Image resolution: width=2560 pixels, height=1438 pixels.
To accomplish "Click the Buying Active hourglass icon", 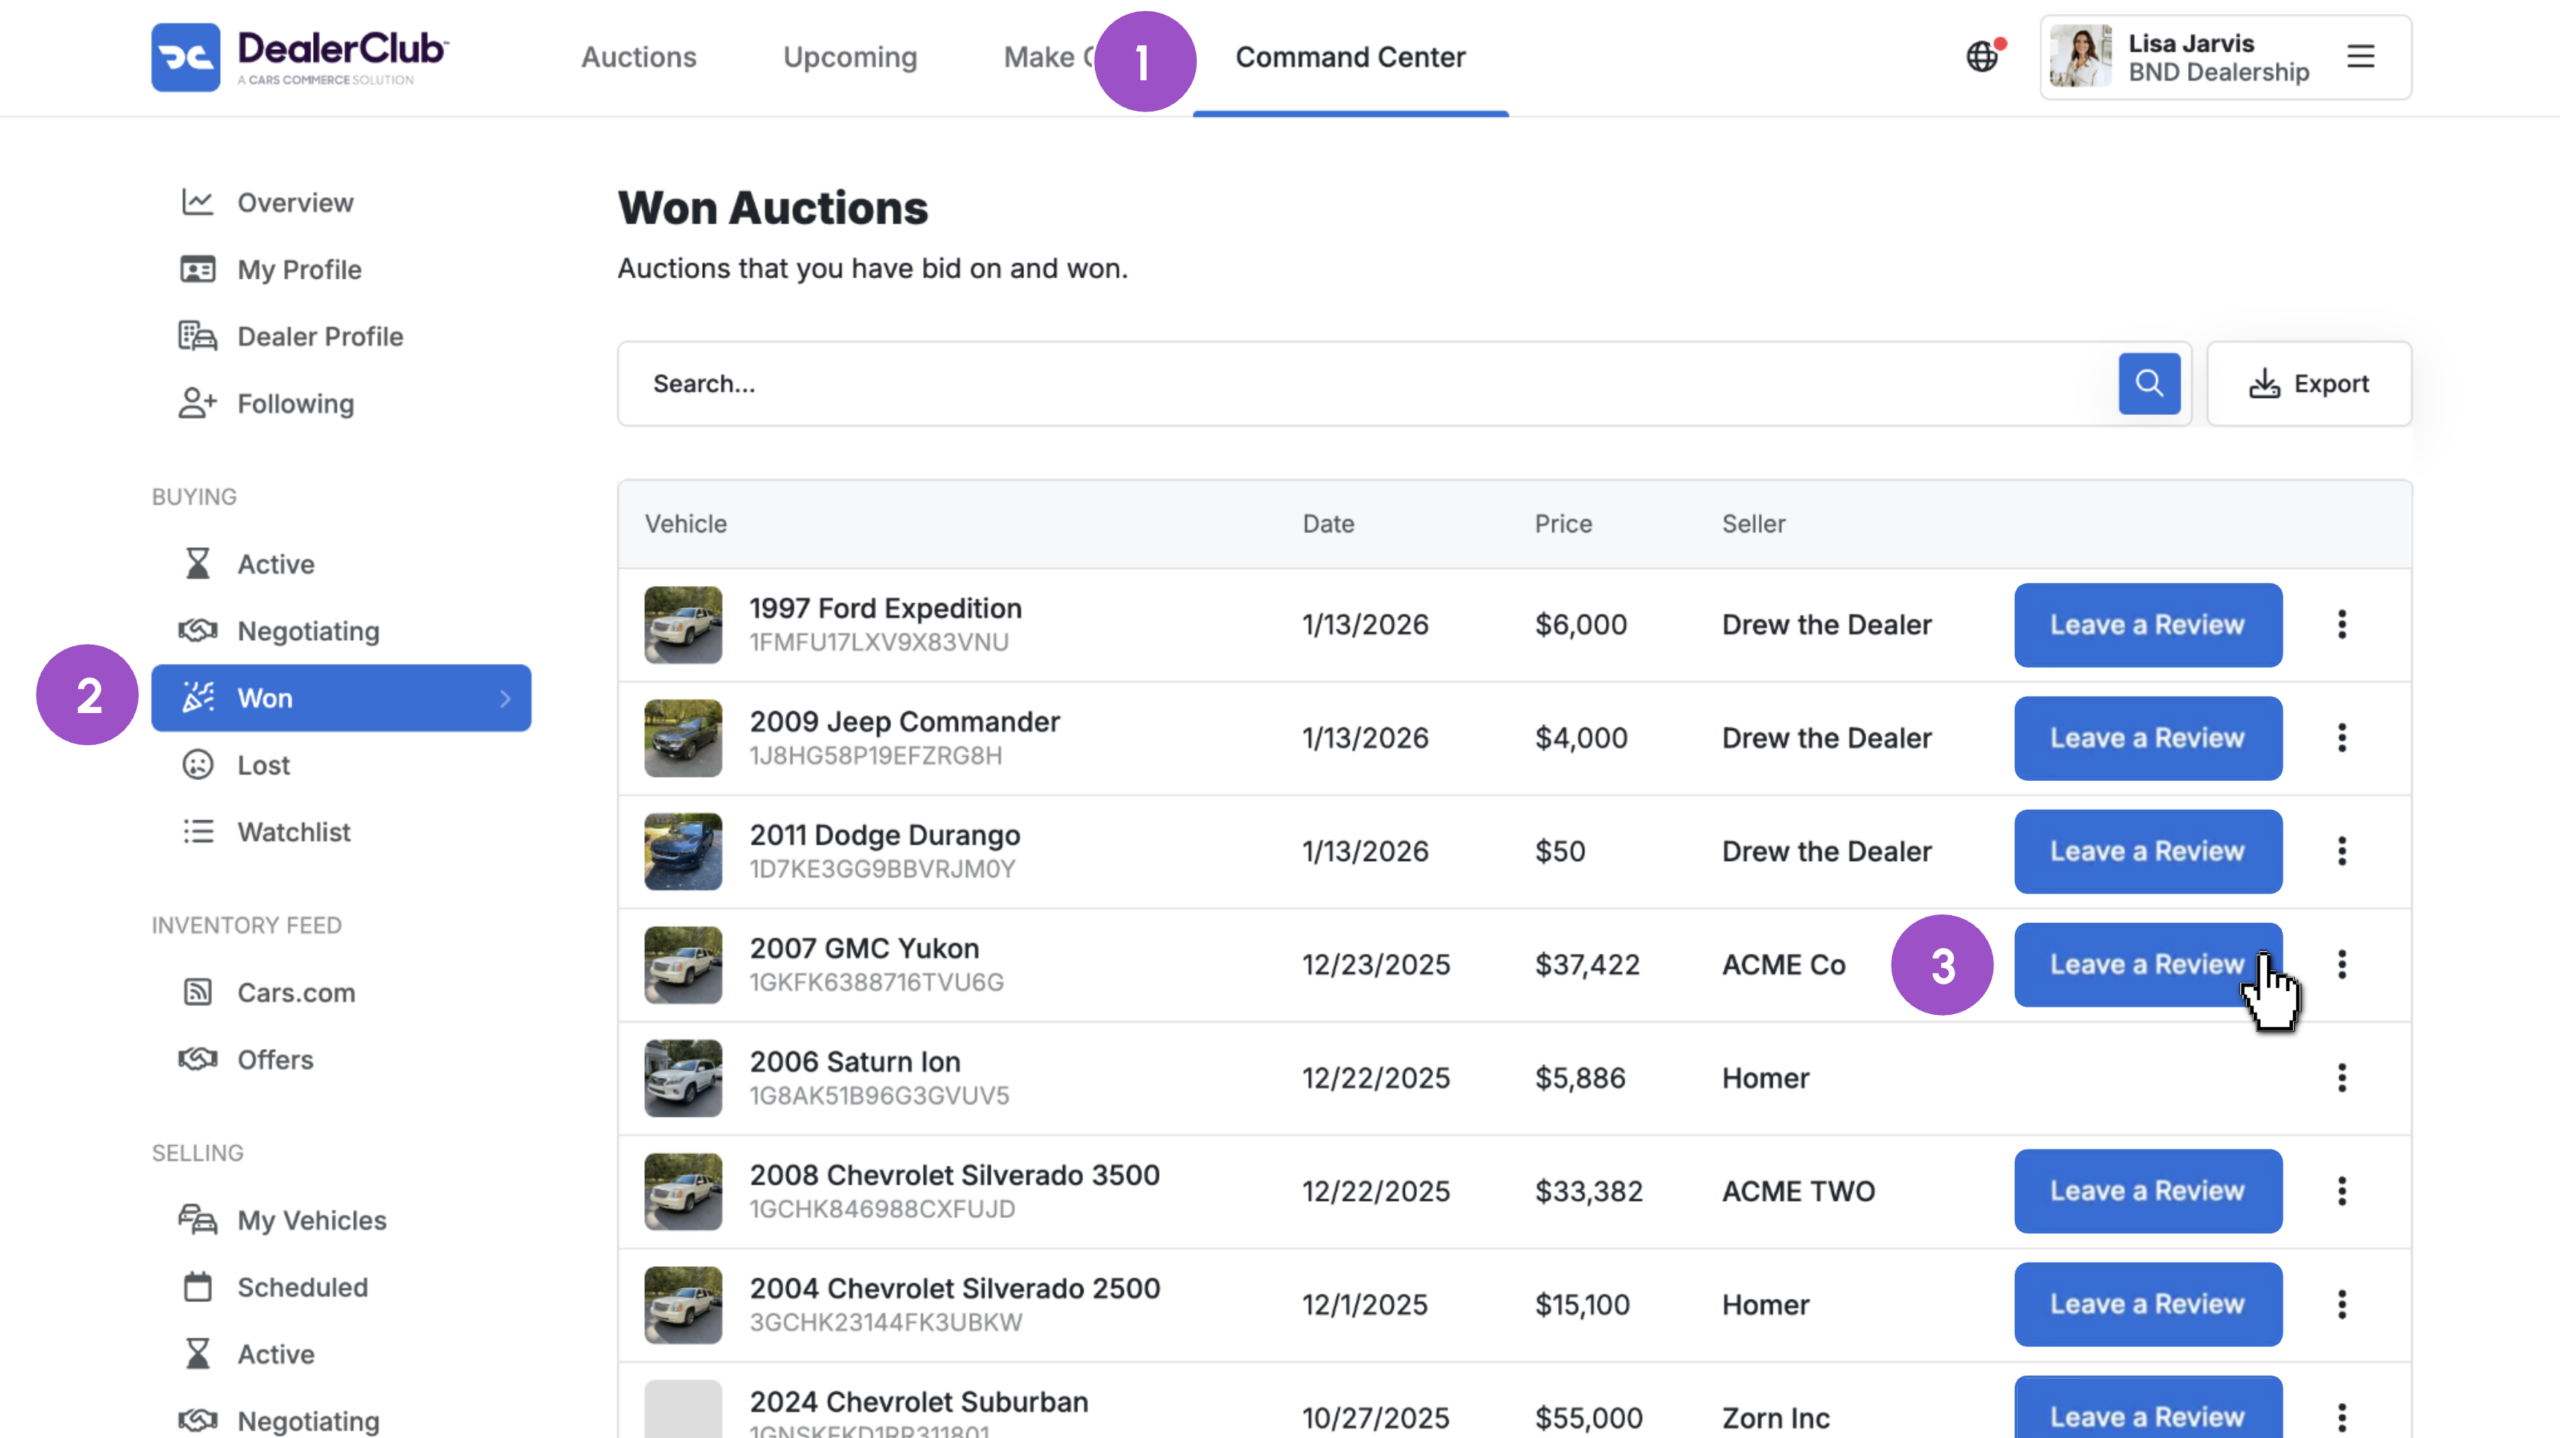I will click(198, 564).
